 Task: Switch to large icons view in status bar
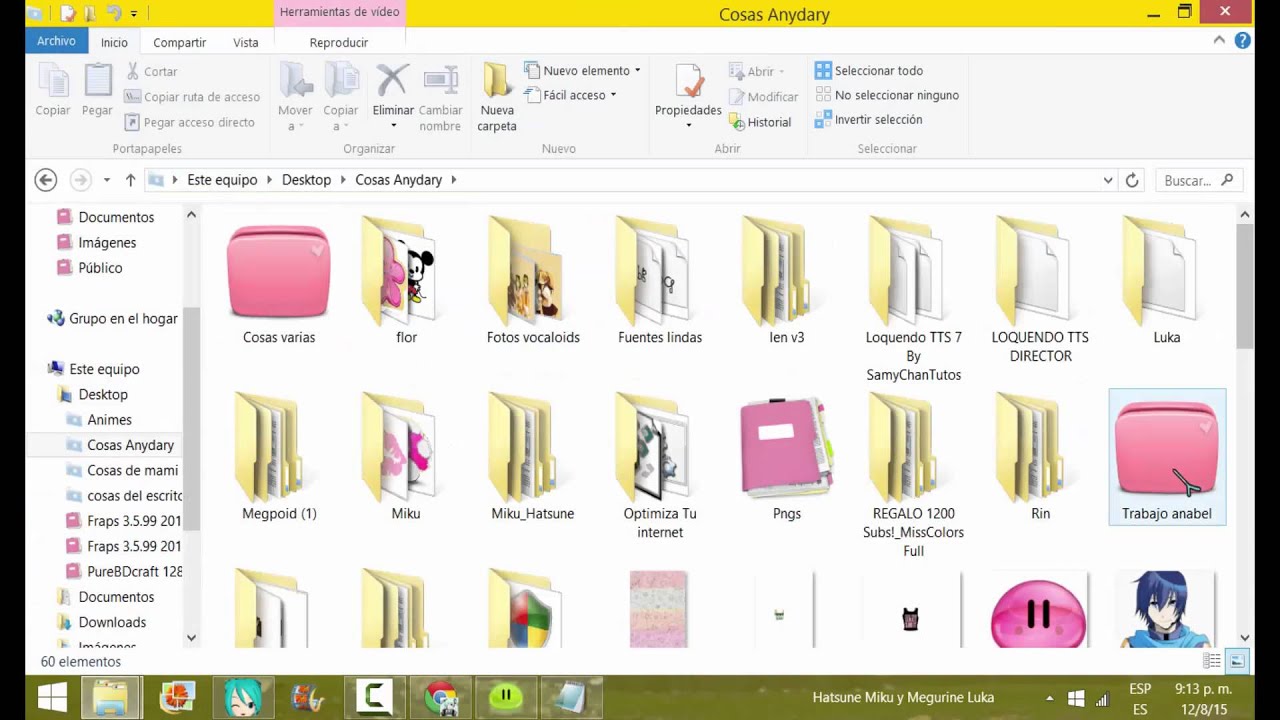1237,661
